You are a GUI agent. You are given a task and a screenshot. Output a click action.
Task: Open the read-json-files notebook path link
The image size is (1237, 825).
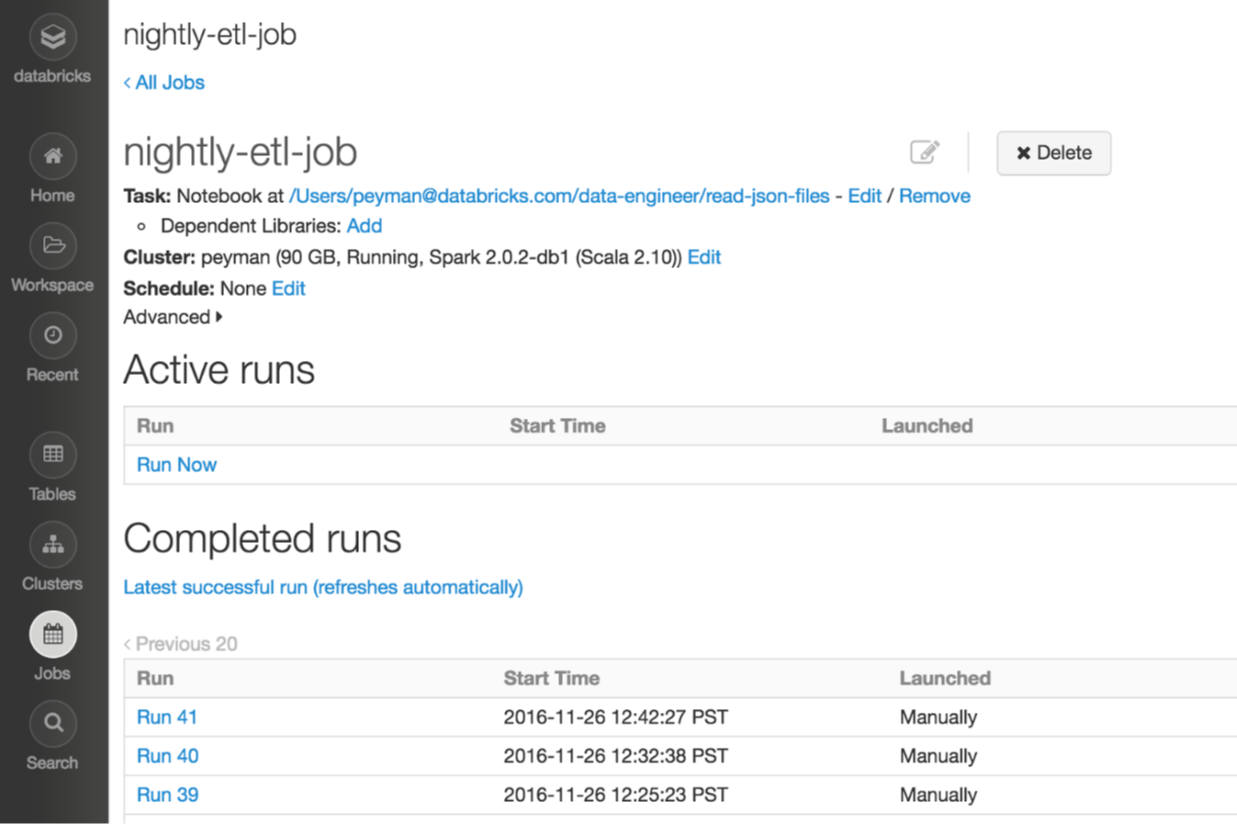(559, 196)
